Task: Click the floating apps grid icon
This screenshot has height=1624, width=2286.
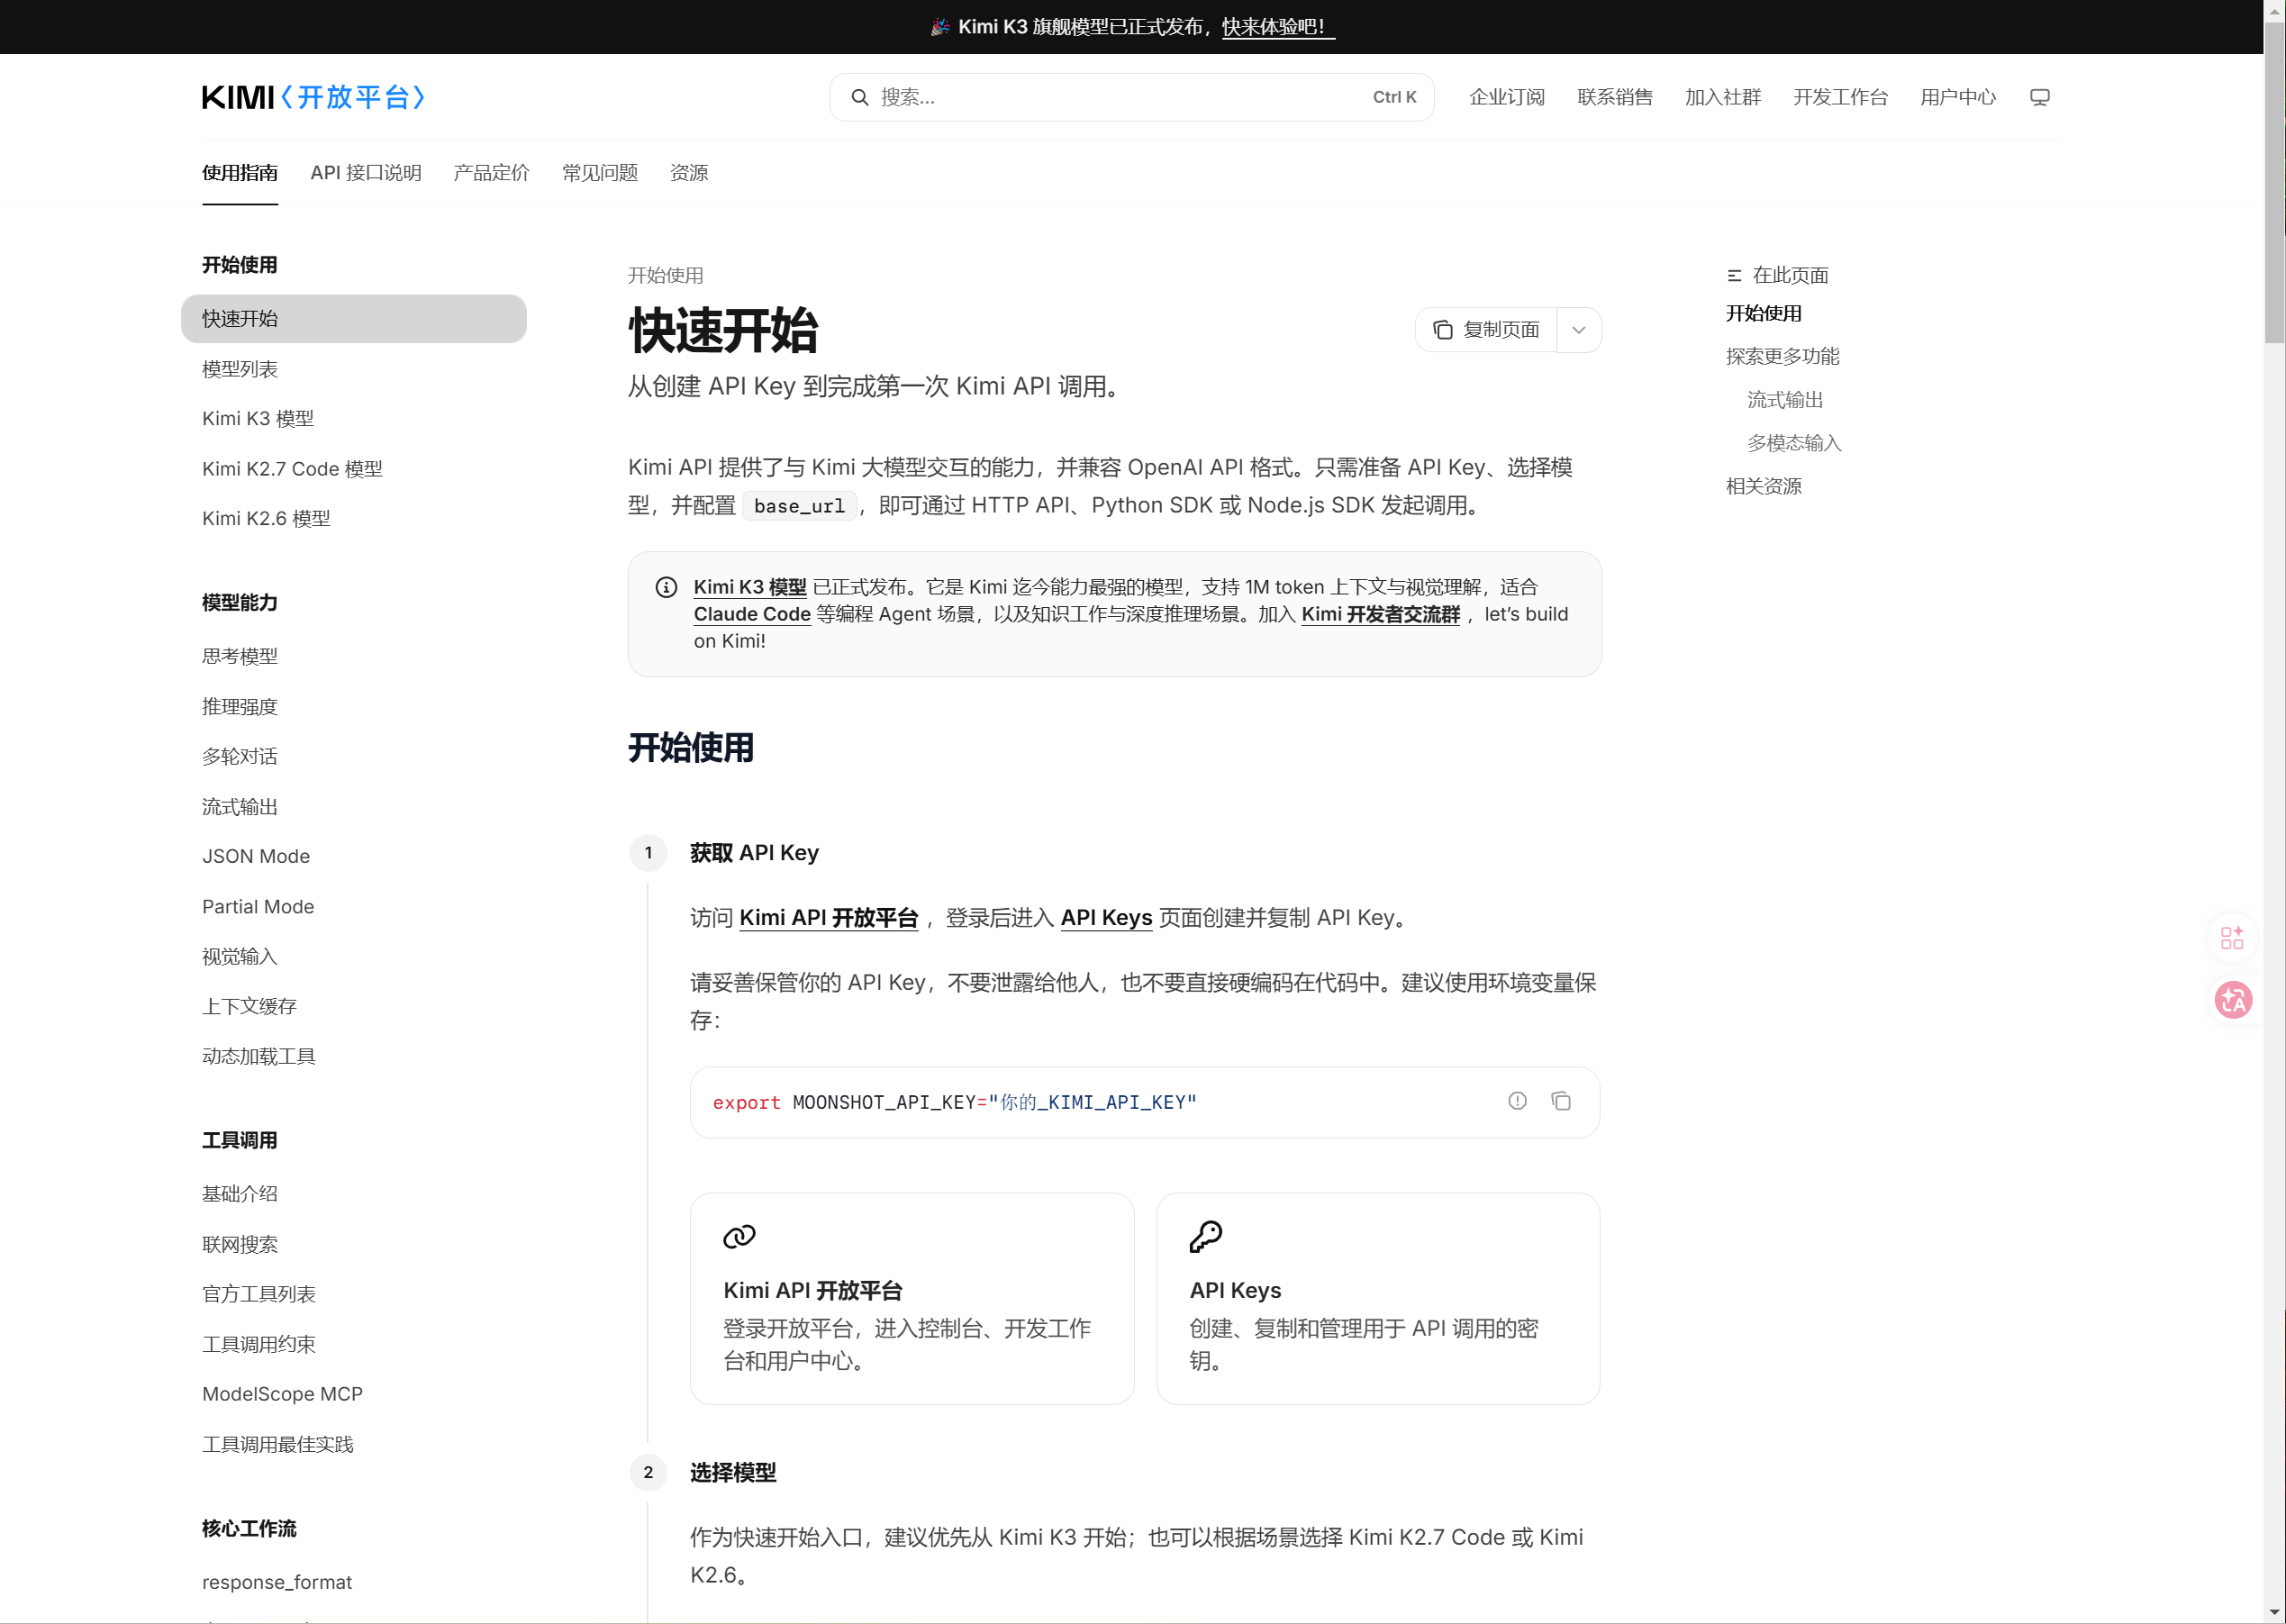Action: [2232, 937]
